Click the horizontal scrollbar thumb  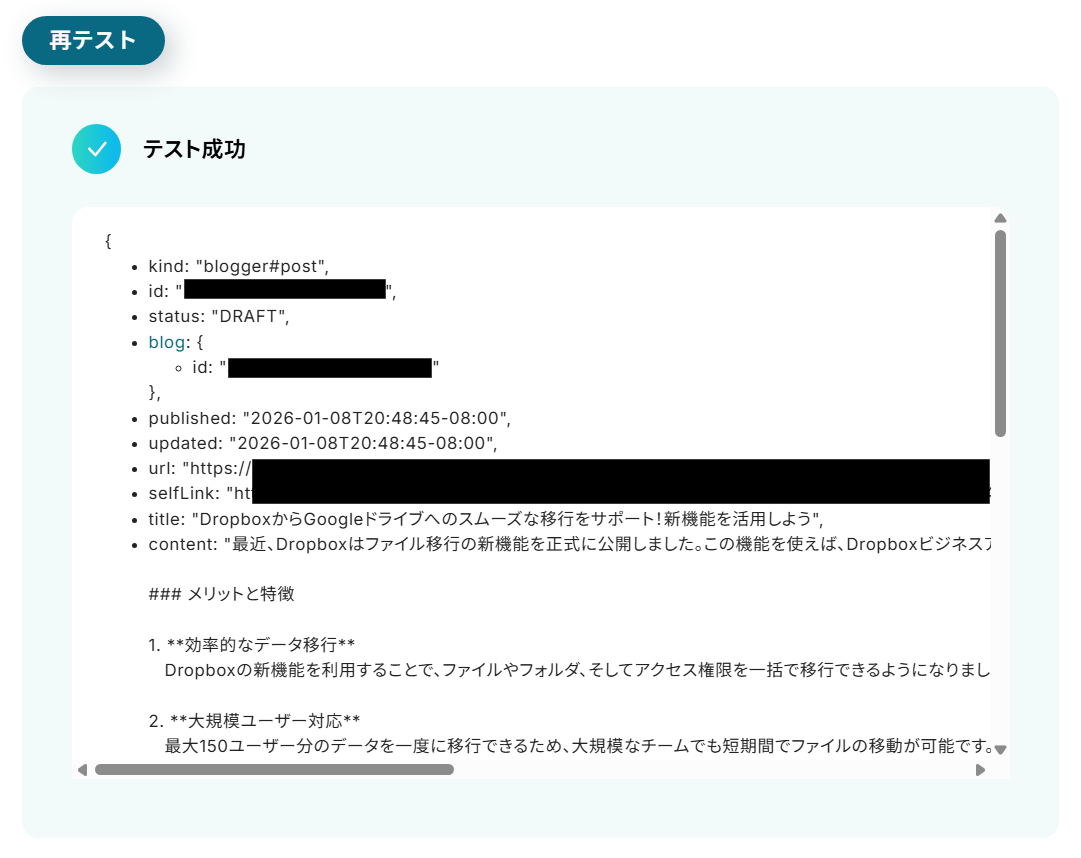tap(274, 770)
